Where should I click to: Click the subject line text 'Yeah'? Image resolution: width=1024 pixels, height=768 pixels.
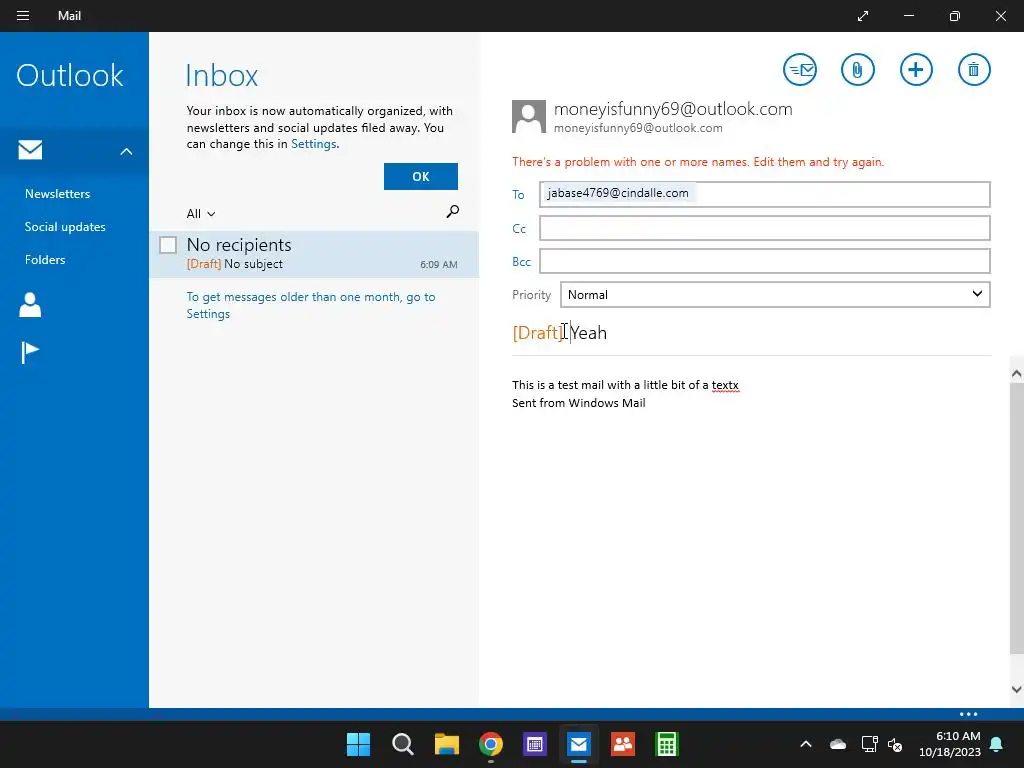pyautogui.click(x=588, y=333)
